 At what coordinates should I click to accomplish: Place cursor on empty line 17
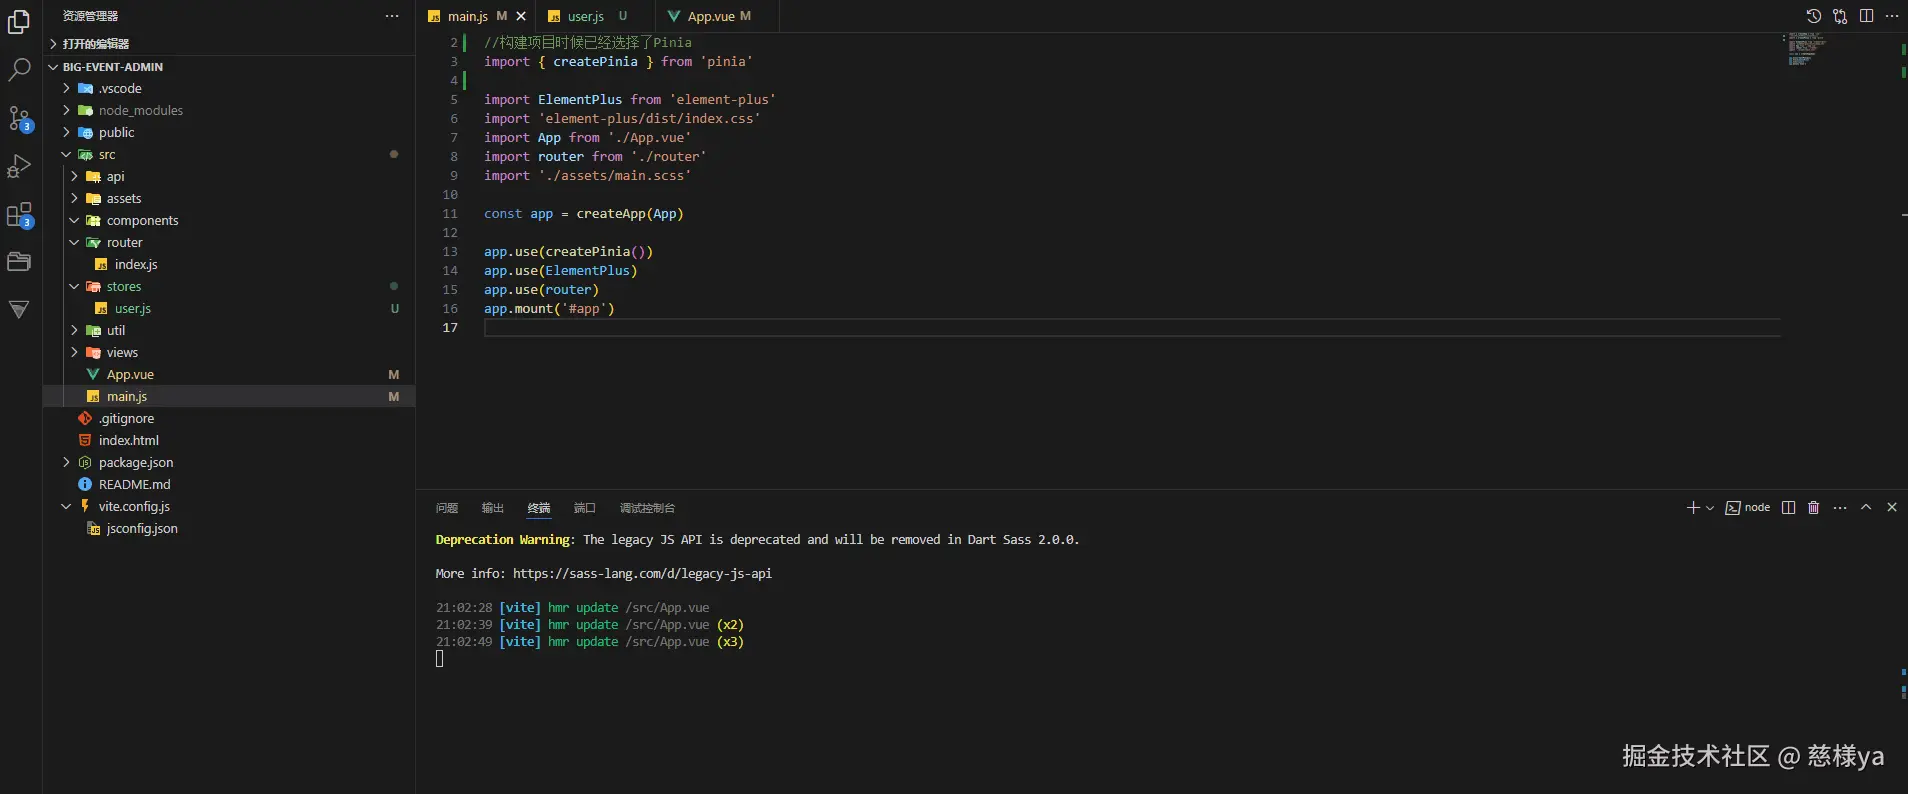[x=1132, y=328]
